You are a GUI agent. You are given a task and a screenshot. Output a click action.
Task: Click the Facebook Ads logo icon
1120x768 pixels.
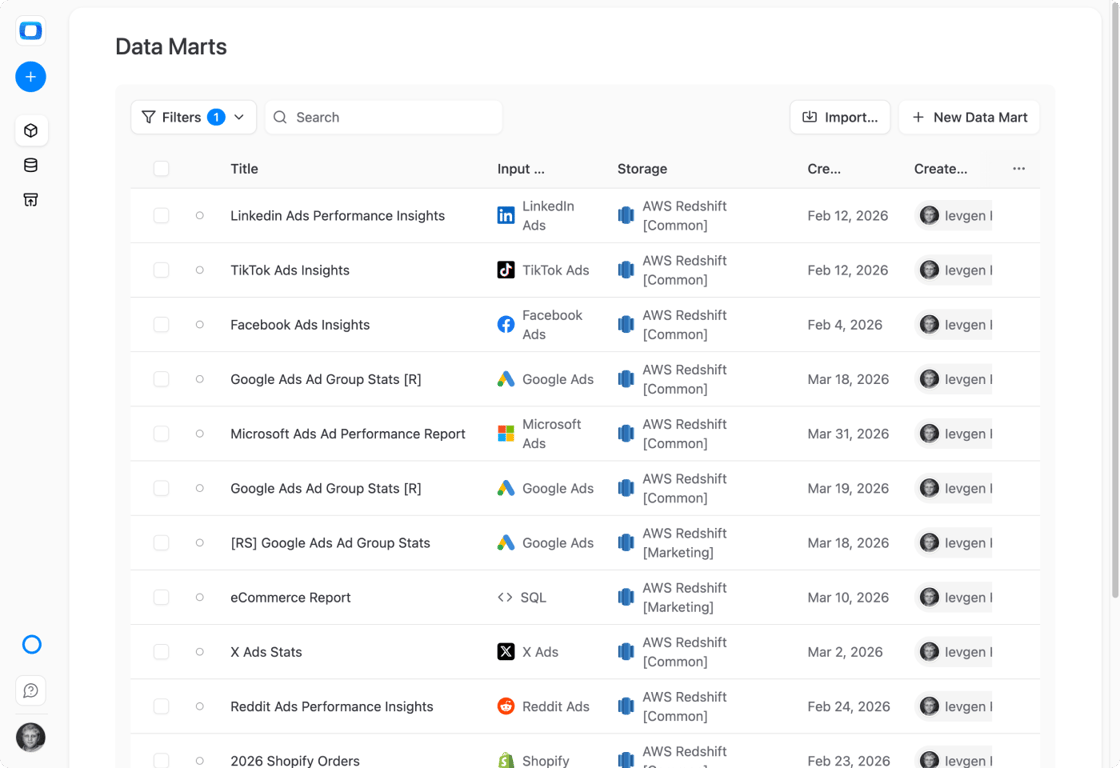(x=506, y=324)
